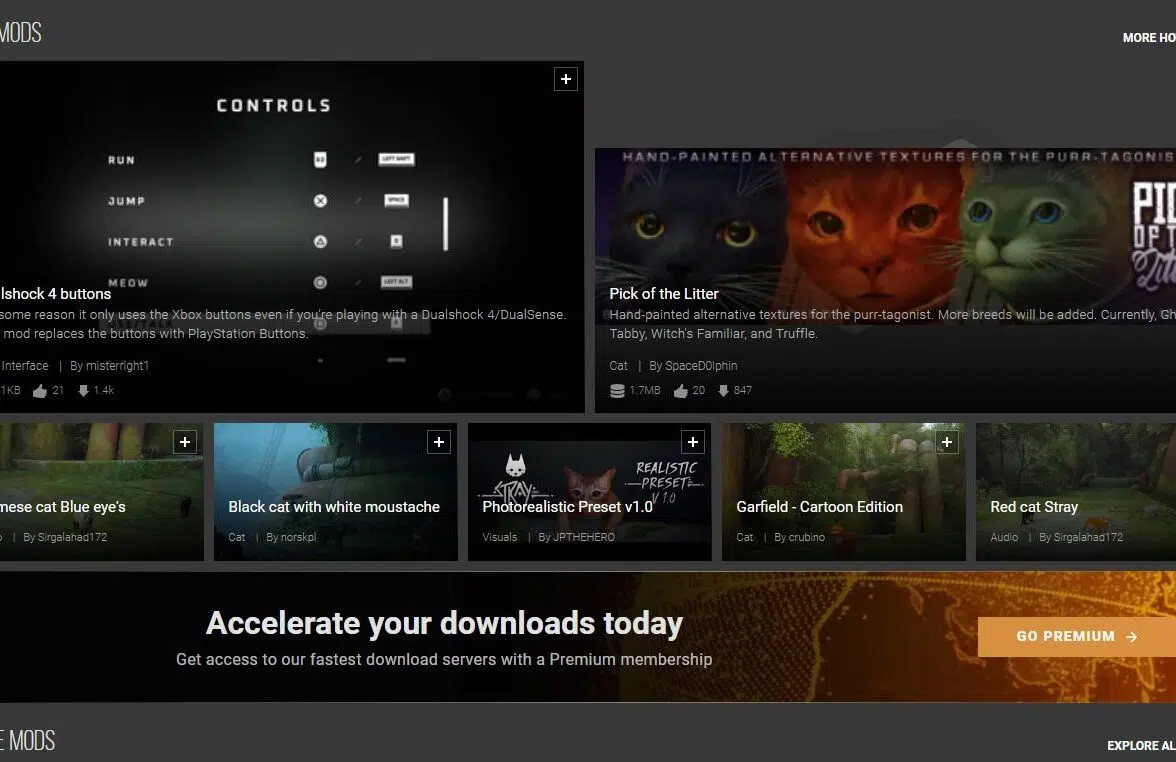1176x762 pixels.
Task: Open the MORE HOT MODS link
Action: [x=1149, y=38]
